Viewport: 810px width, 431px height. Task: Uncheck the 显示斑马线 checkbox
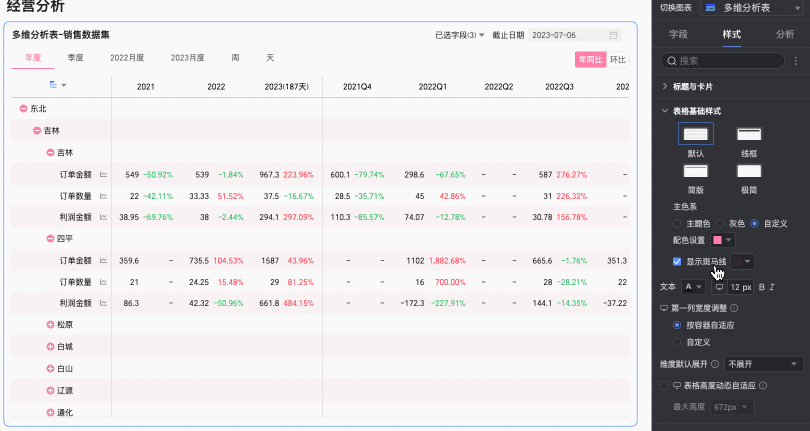(677, 261)
